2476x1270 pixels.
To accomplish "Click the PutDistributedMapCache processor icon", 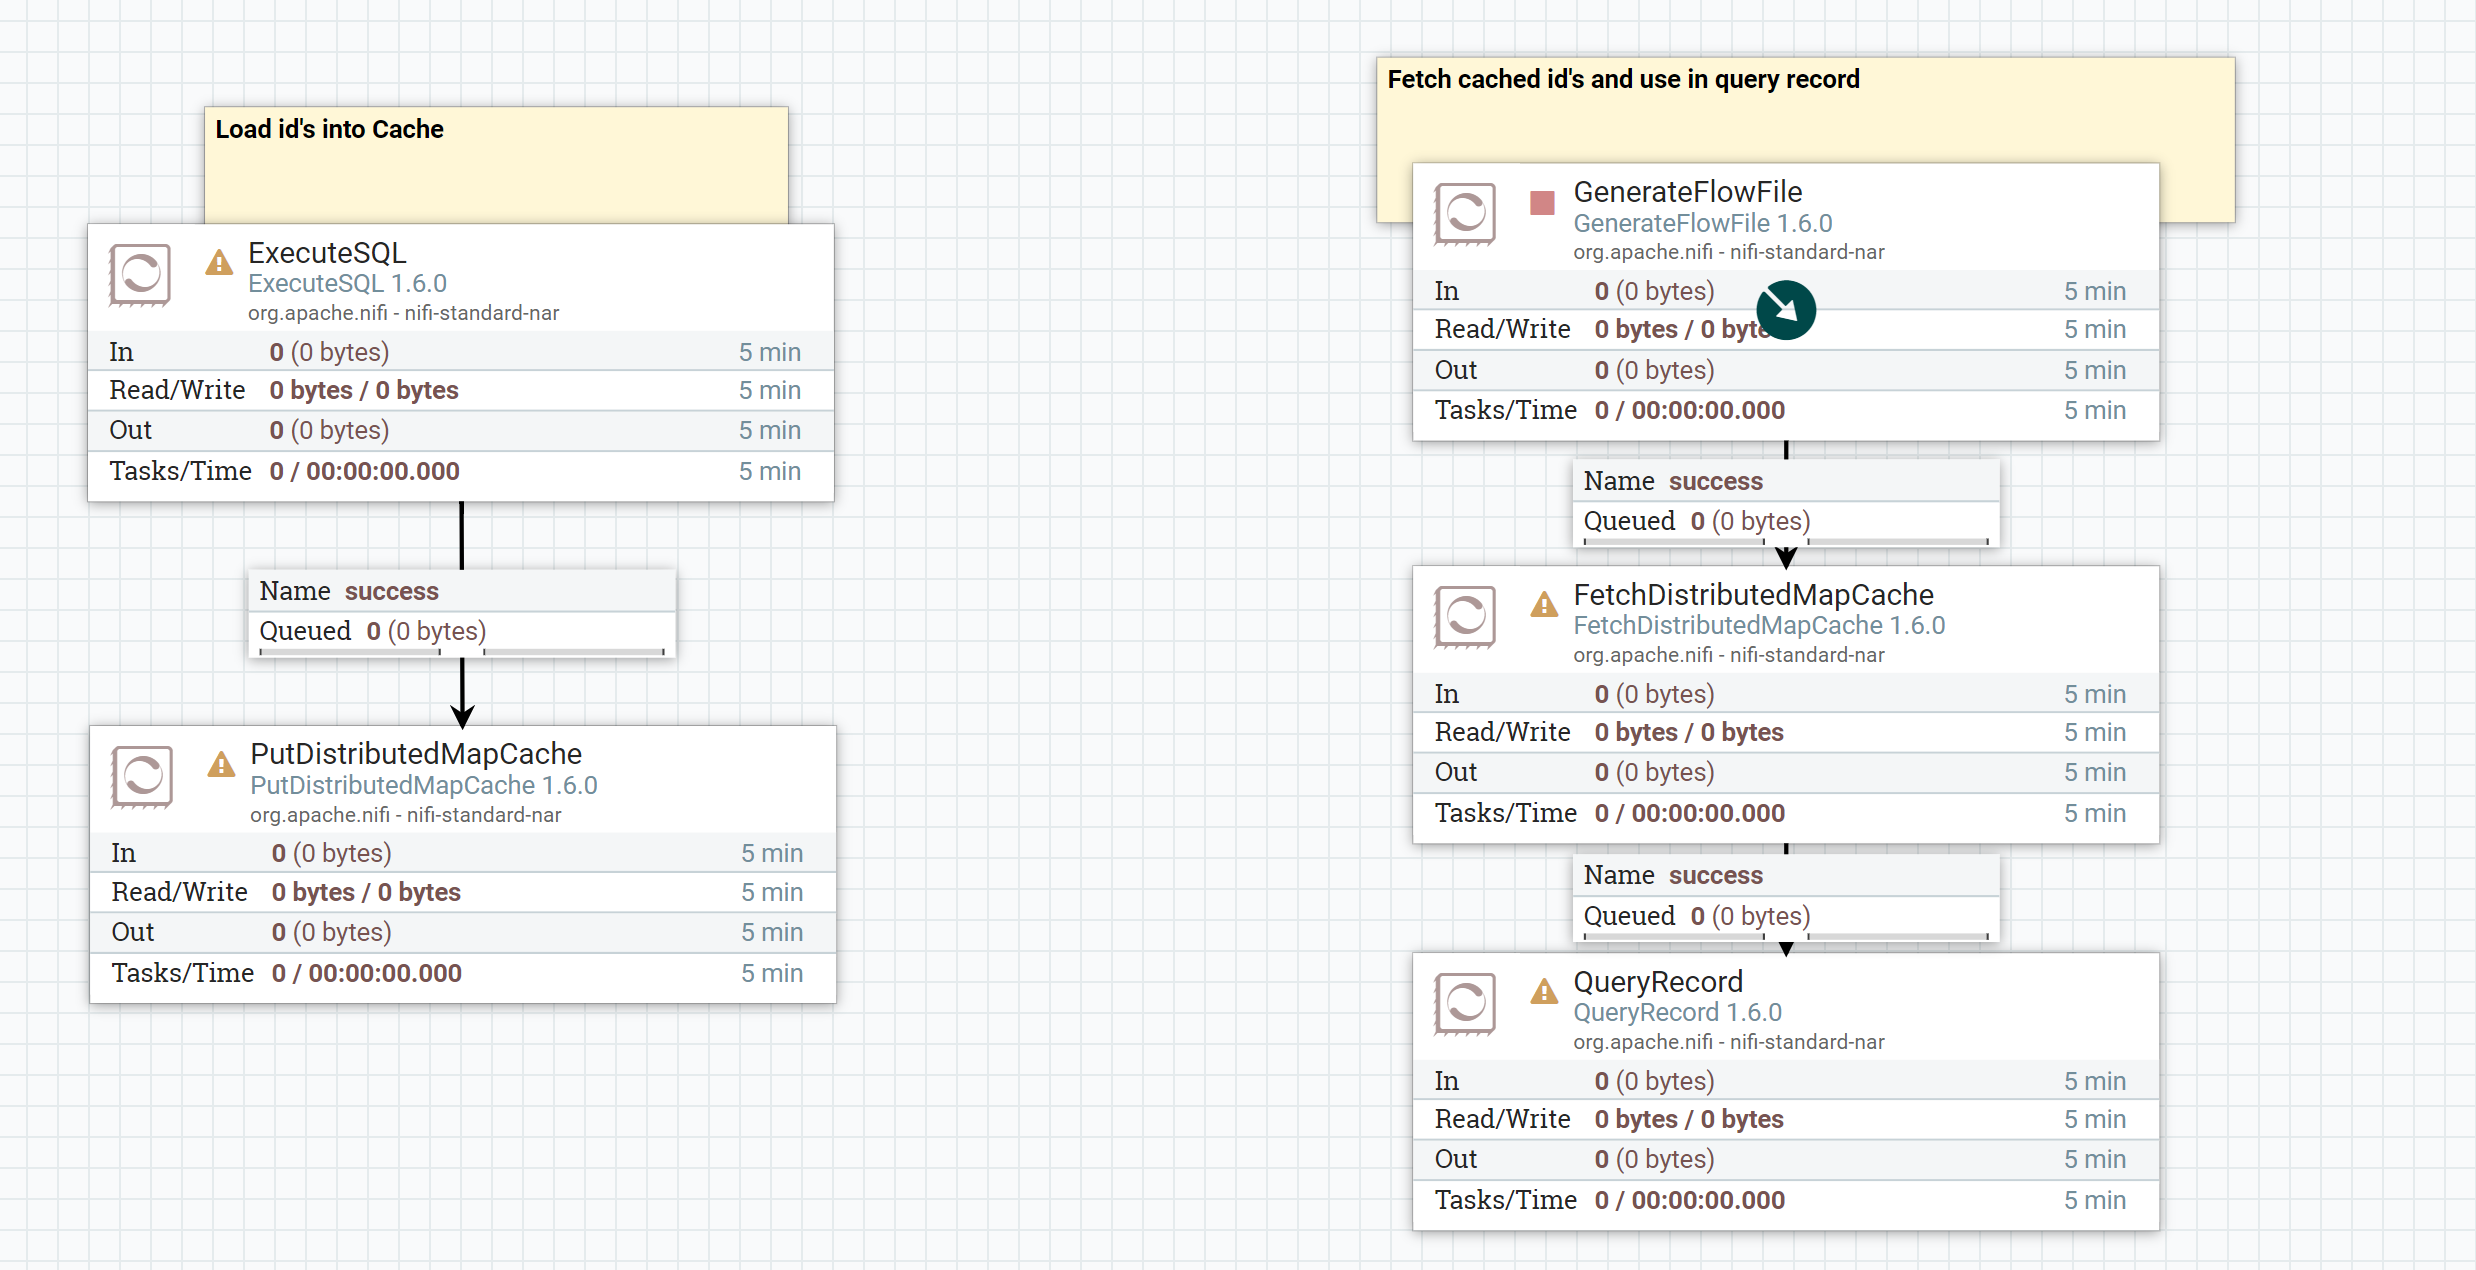I will (142, 776).
